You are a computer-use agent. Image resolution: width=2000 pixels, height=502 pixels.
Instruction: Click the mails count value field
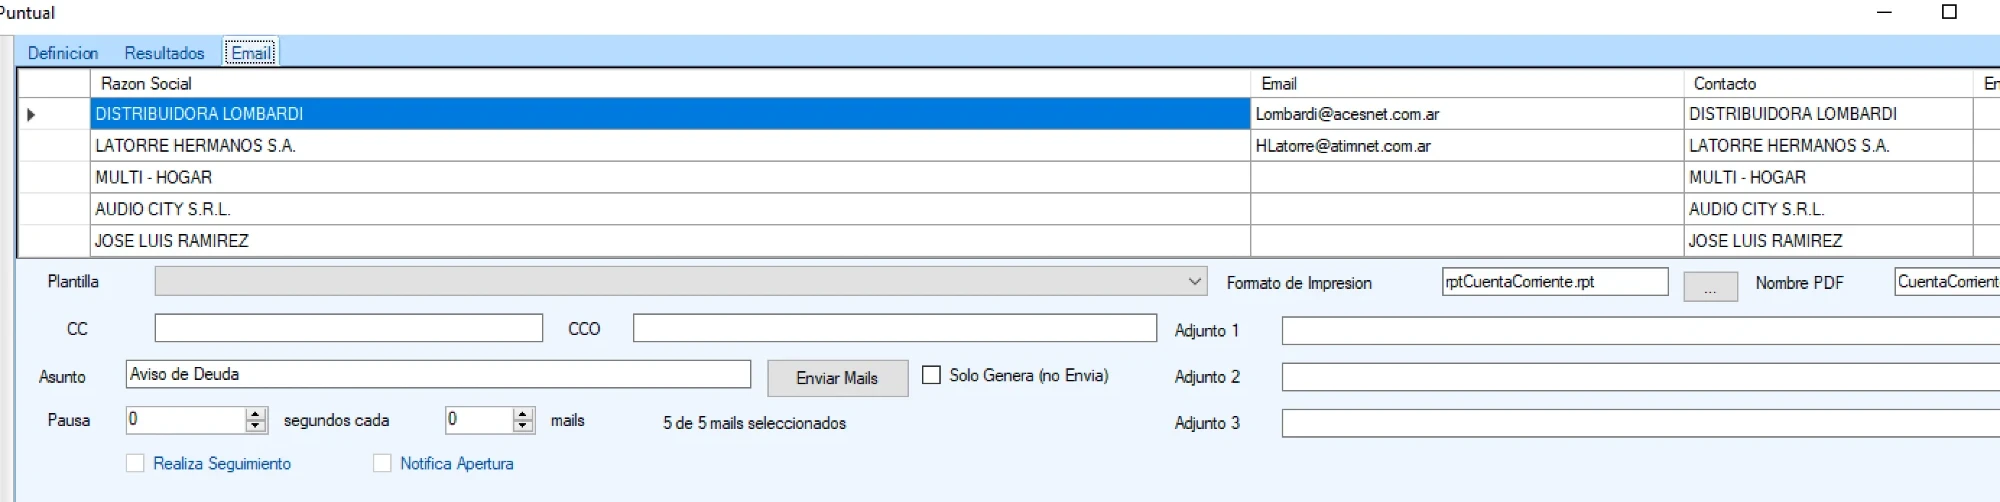[x=479, y=420]
